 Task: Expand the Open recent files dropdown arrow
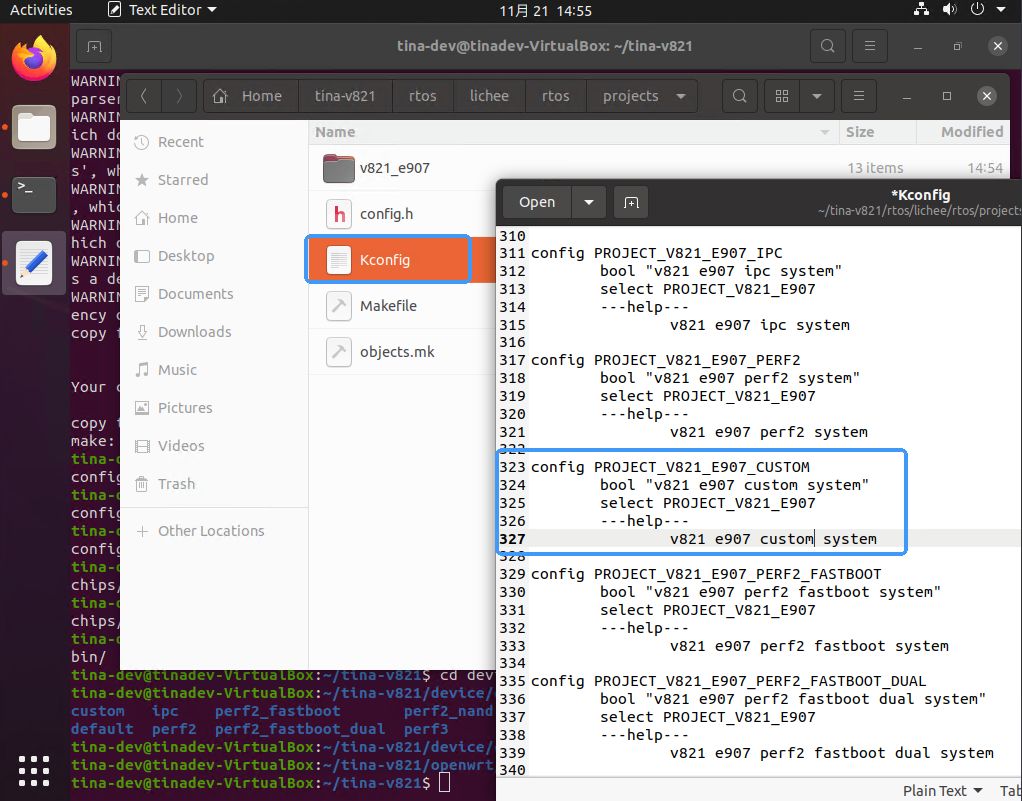click(589, 202)
